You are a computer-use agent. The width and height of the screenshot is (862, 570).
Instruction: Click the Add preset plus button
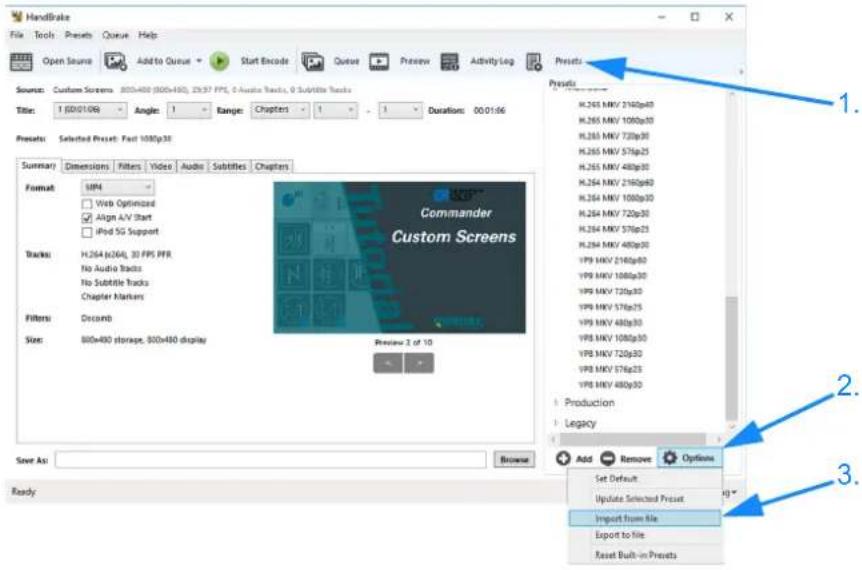(573, 458)
